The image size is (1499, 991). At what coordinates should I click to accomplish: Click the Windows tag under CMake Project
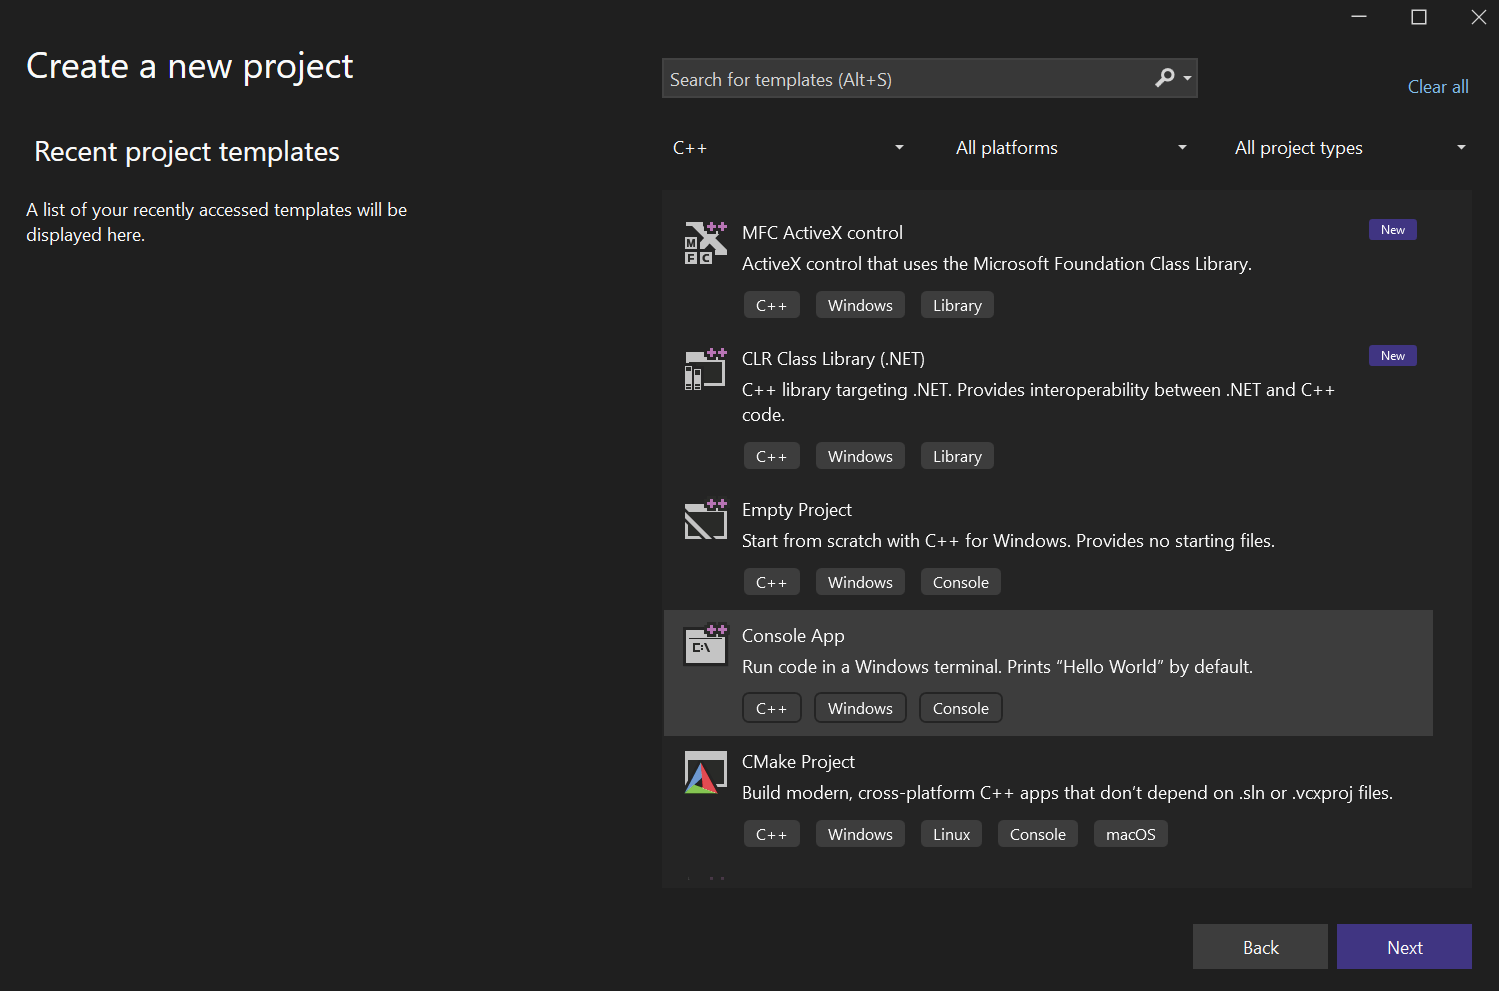860,834
